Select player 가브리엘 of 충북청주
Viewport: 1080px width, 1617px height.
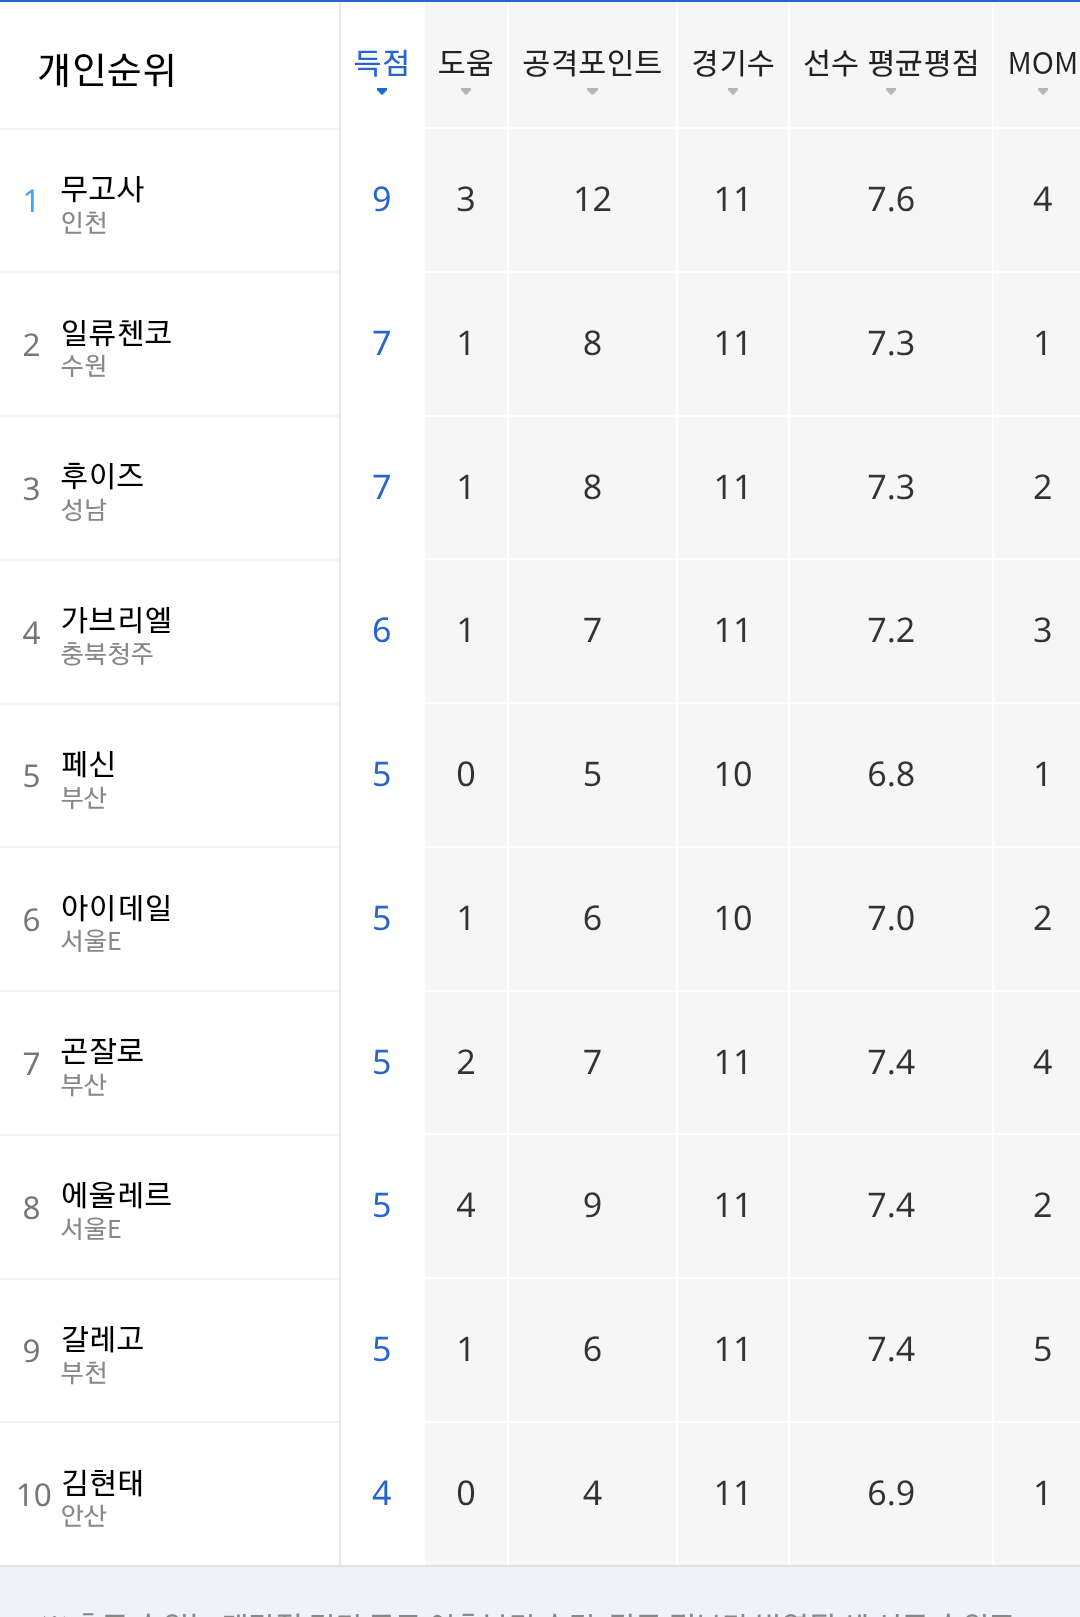[x=116, y=620]
